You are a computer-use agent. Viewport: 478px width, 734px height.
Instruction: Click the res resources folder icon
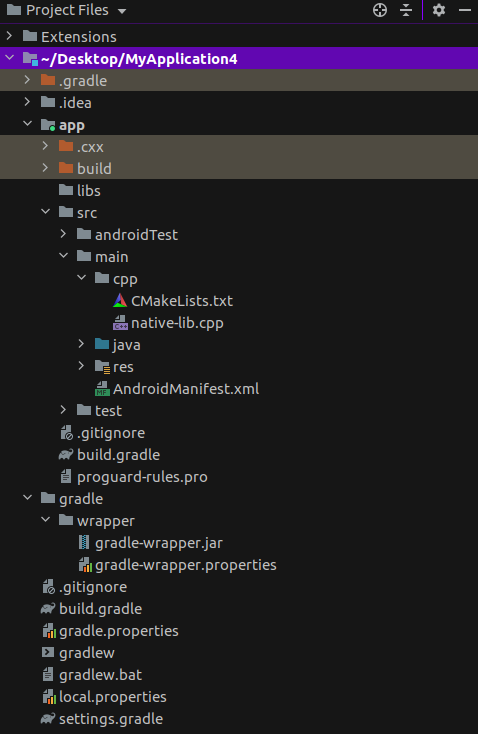coord(102,367)
